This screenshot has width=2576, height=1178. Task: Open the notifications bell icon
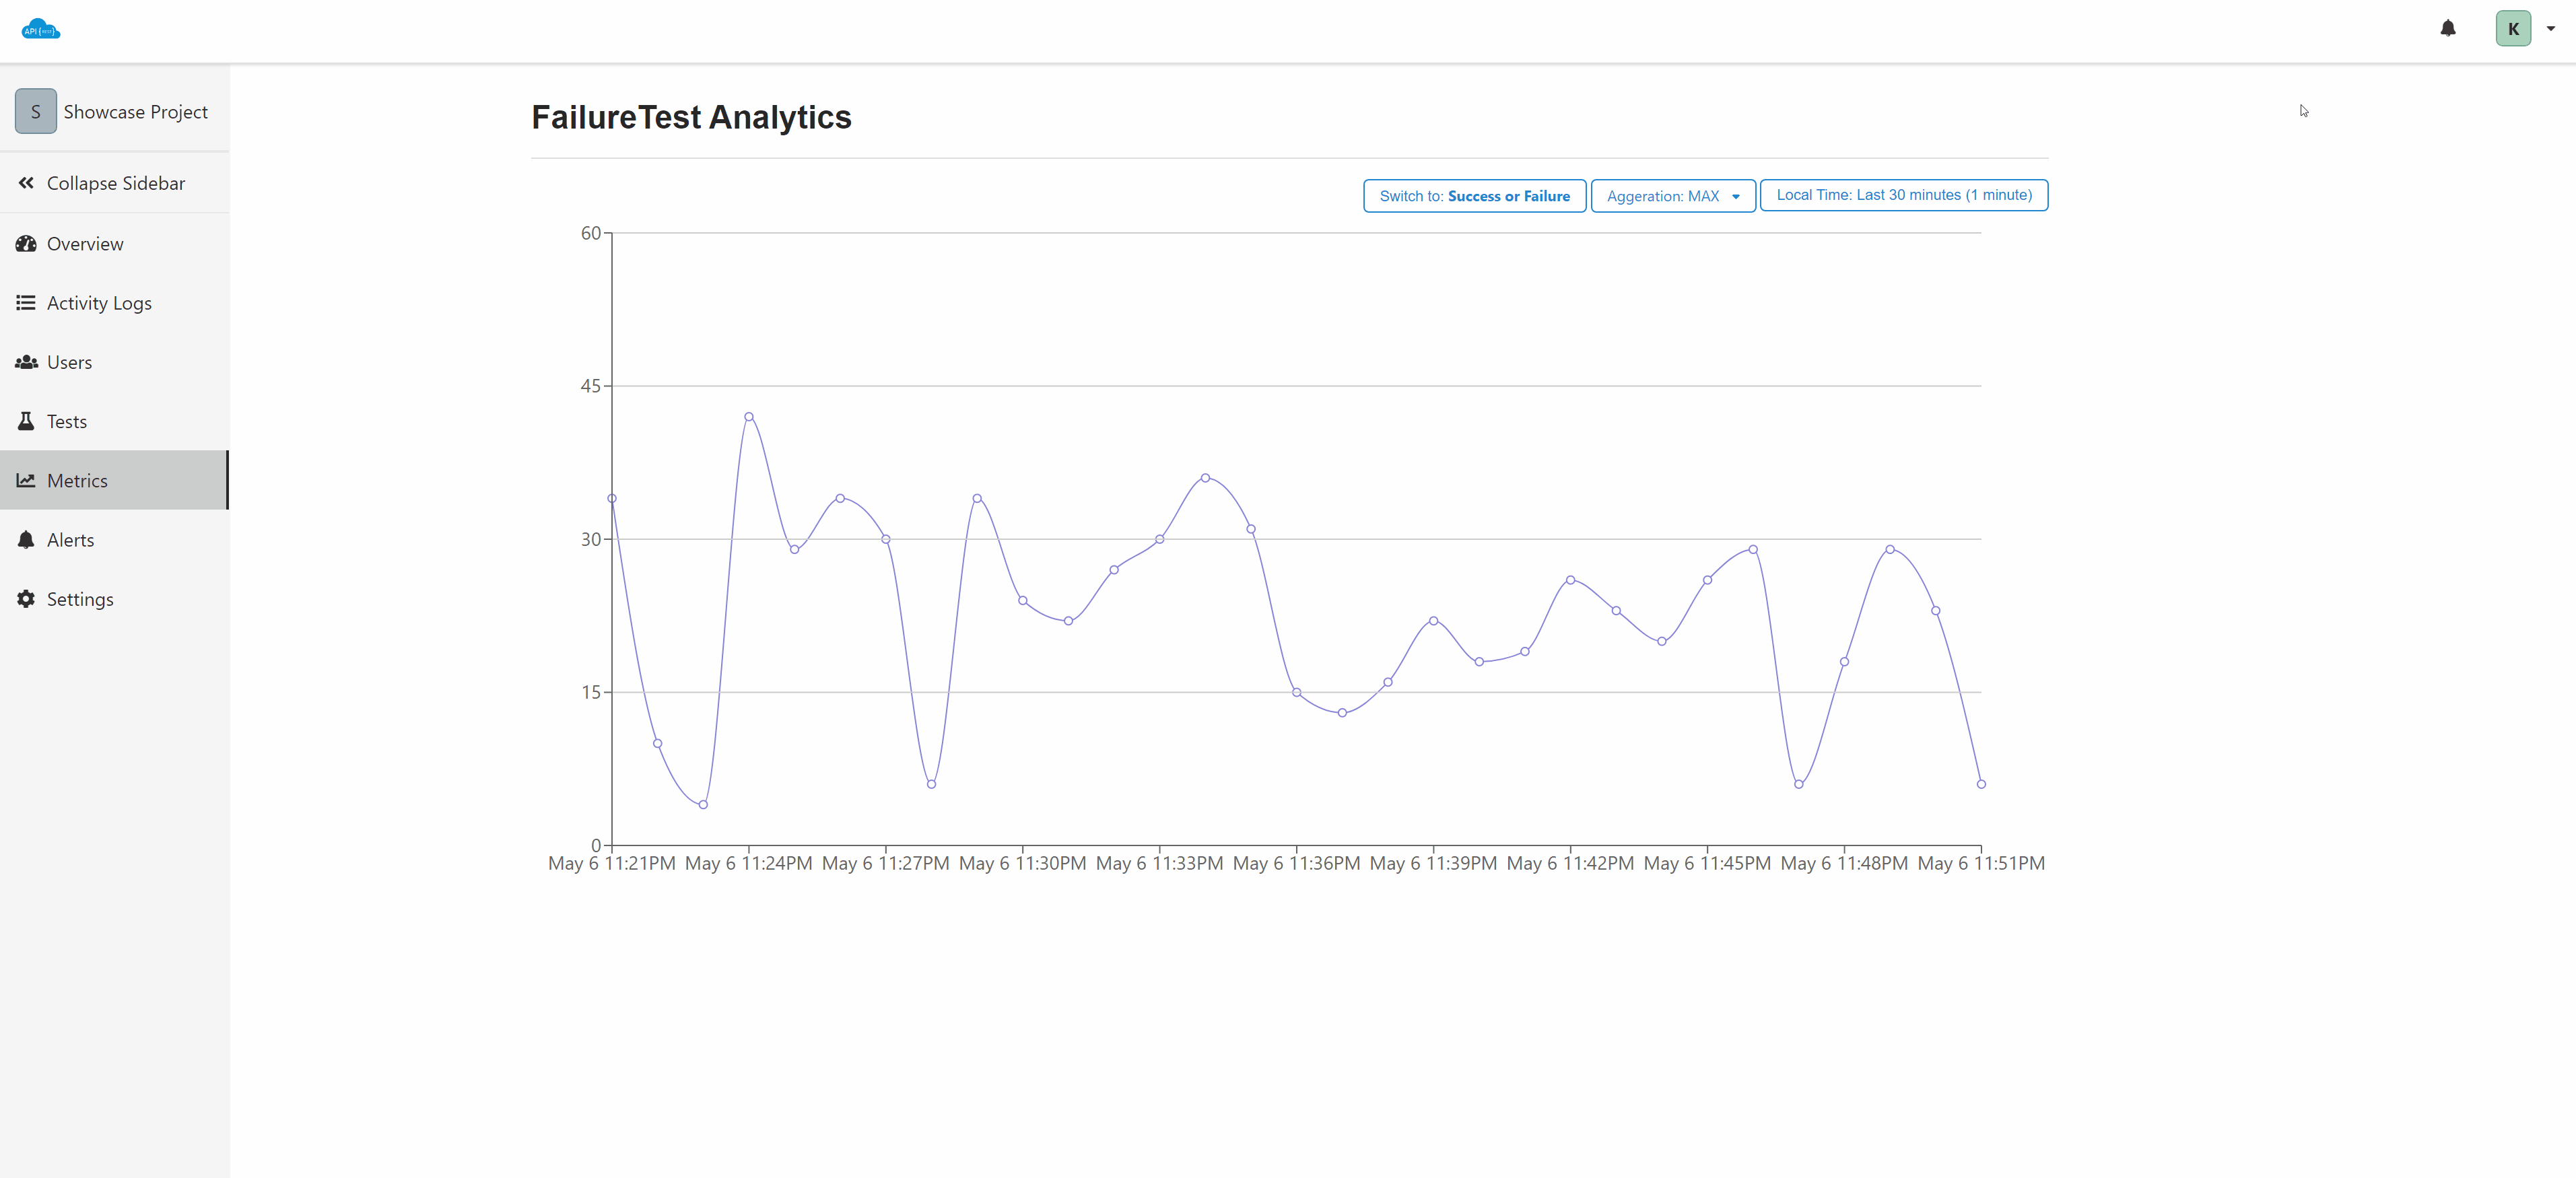pos(2447,29)
